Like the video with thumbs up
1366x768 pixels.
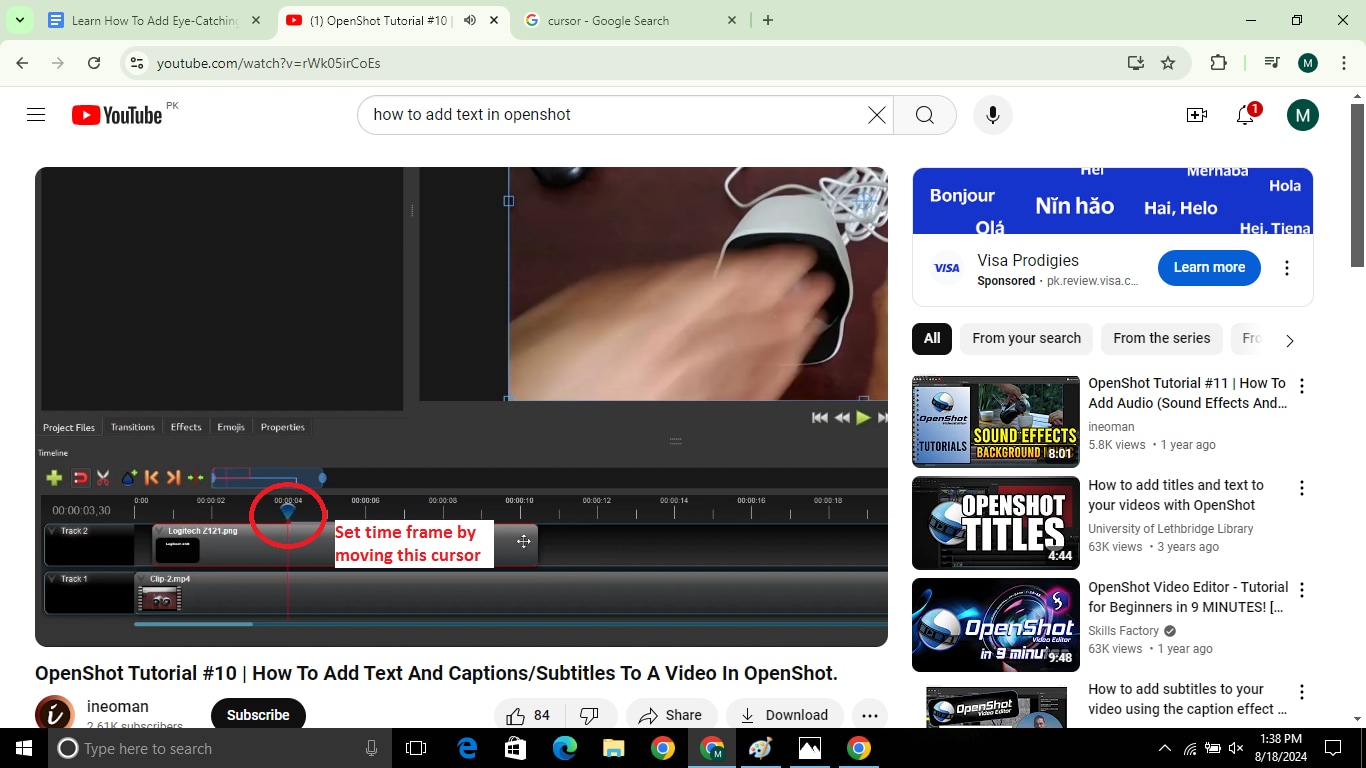530,715
